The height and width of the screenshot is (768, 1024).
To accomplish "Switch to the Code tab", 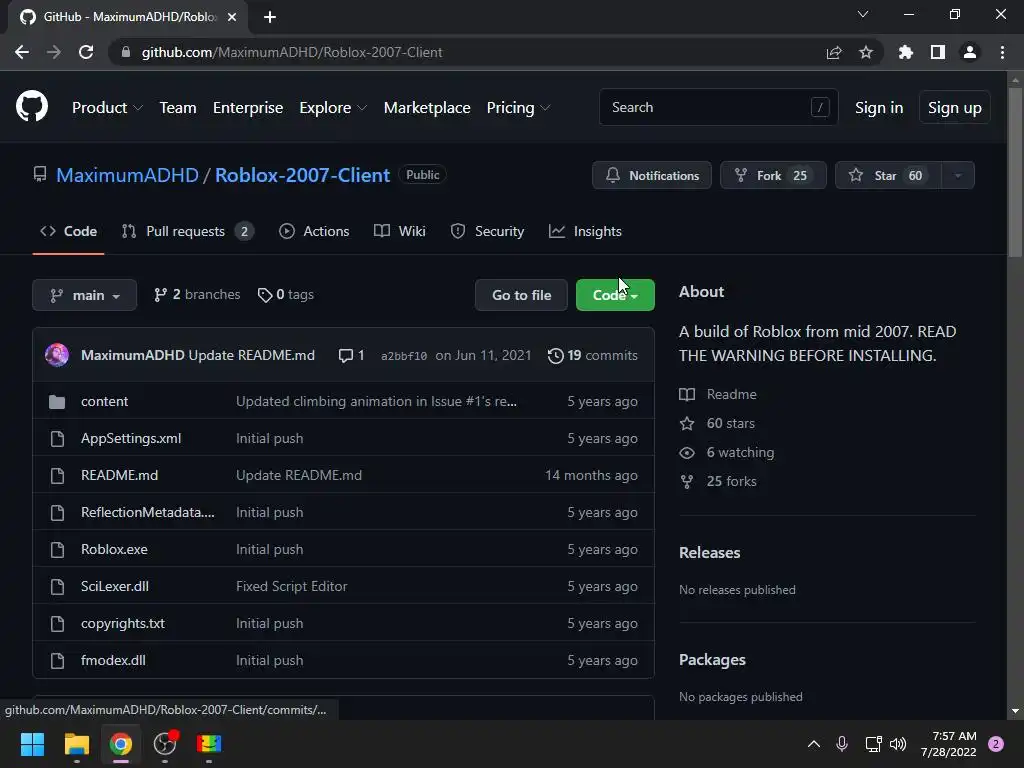I will click(69, 231).
